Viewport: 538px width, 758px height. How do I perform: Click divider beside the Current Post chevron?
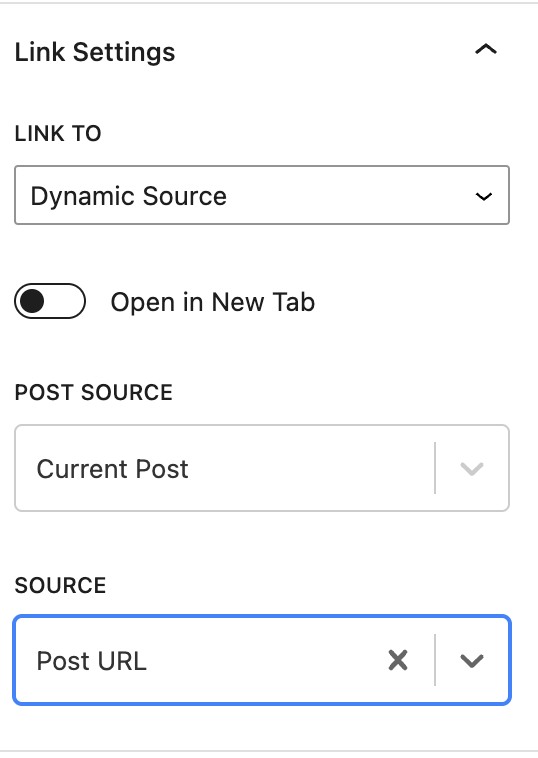point(435,468)
